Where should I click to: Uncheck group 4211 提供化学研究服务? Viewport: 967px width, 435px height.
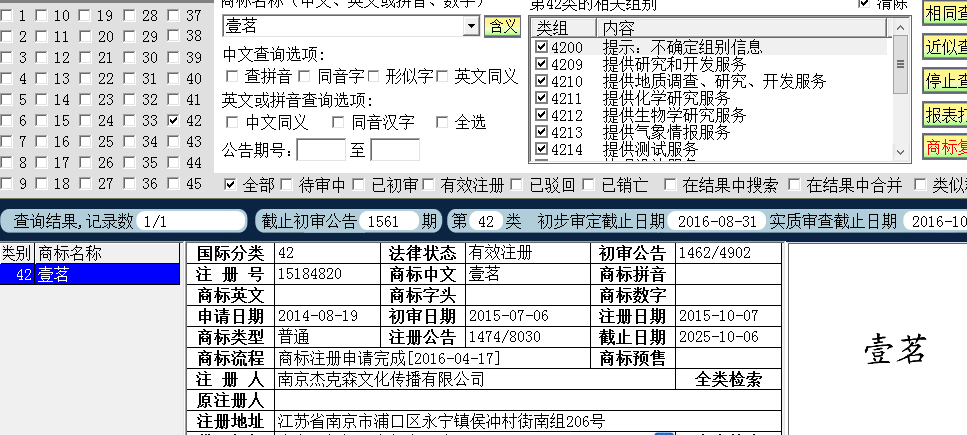tap(541, 97)
